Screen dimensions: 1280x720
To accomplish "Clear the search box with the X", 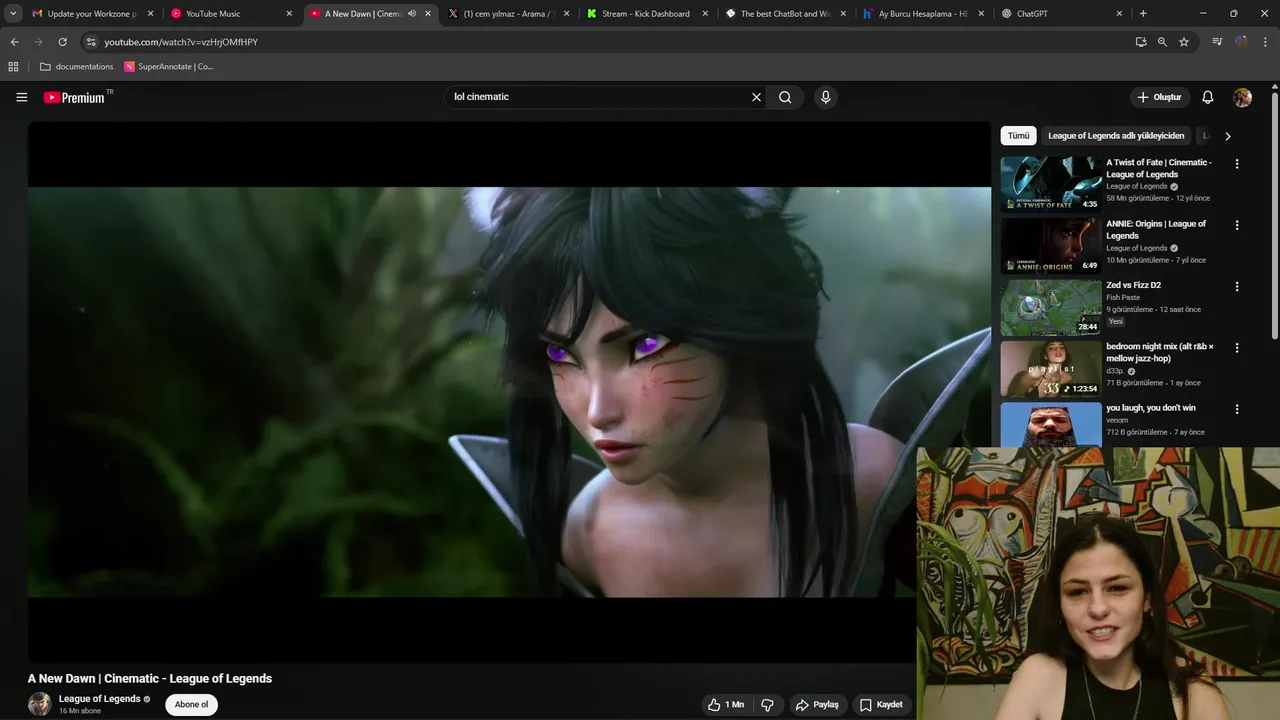I will click(756, 97).
